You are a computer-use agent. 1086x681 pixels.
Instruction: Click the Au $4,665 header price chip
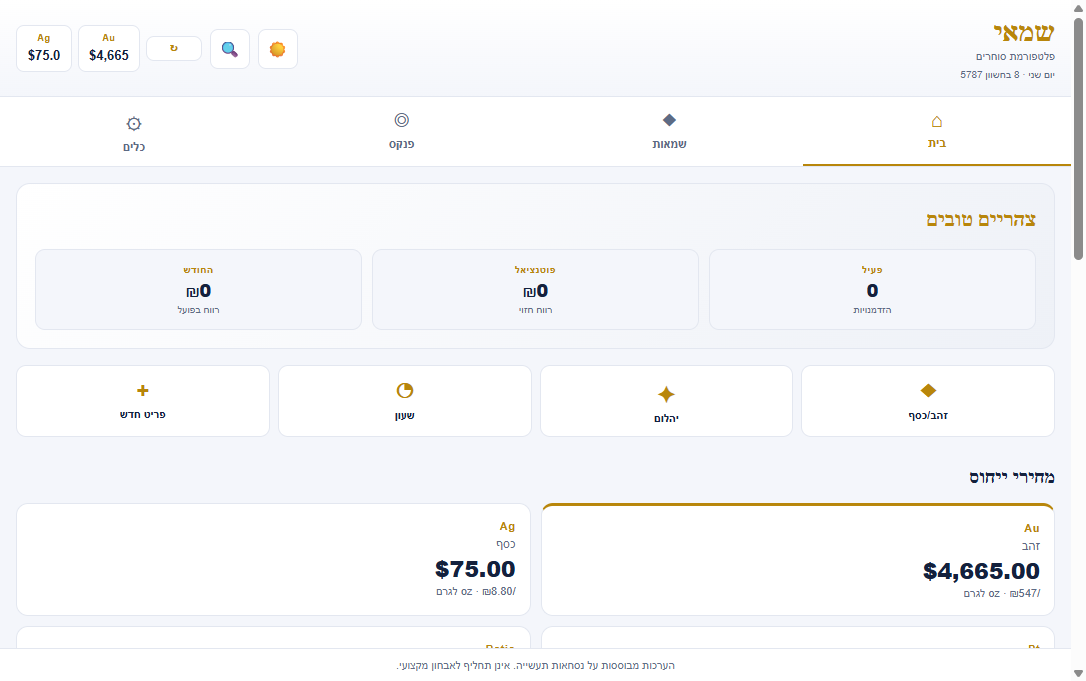pyautogui.click(x=109, y=48)
